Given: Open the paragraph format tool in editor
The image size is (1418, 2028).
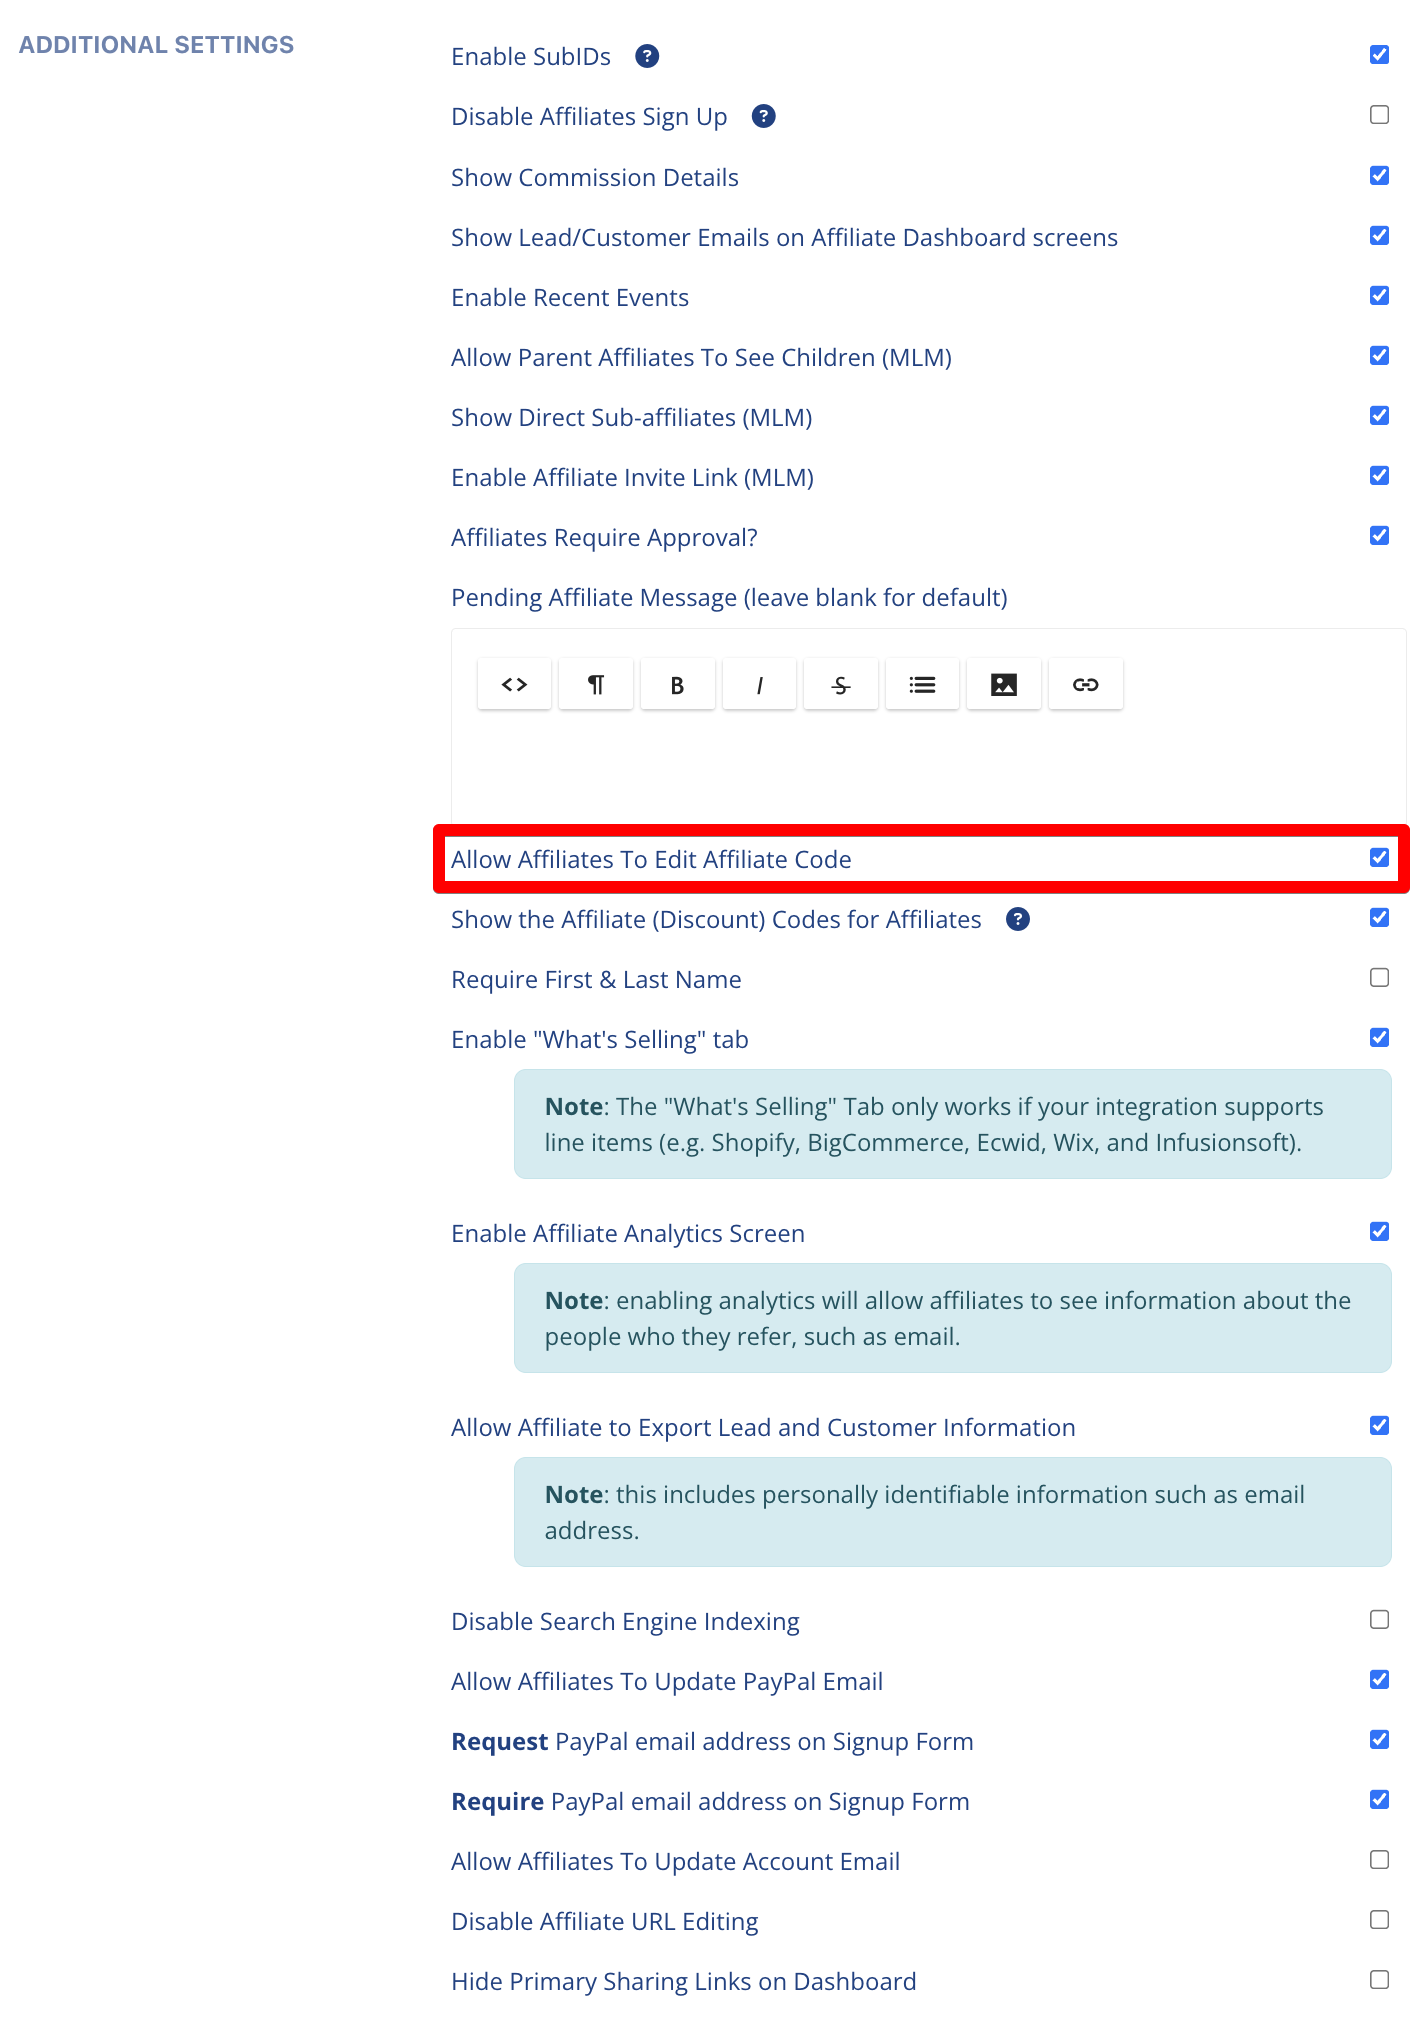Looking at the screenshot, I should pos(596,685).
